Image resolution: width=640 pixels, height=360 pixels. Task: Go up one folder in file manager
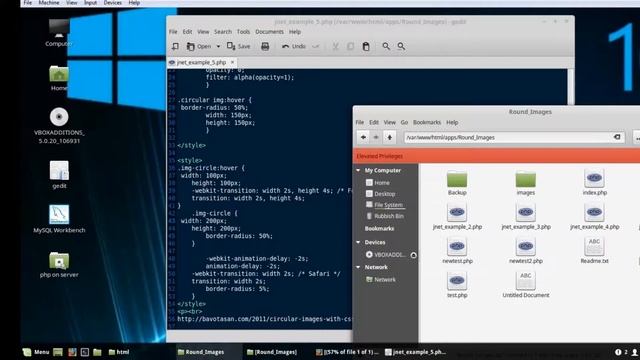click(x=389, y=137)
